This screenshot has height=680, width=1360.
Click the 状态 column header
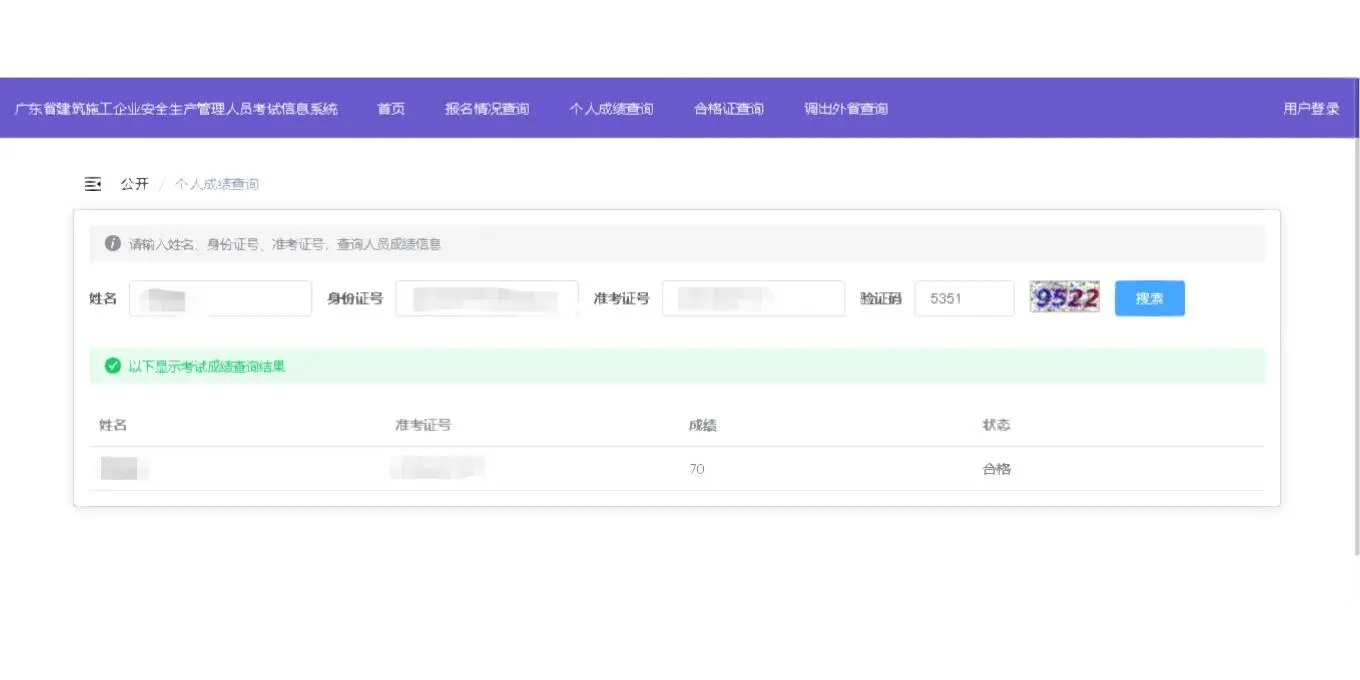(997, 425)
